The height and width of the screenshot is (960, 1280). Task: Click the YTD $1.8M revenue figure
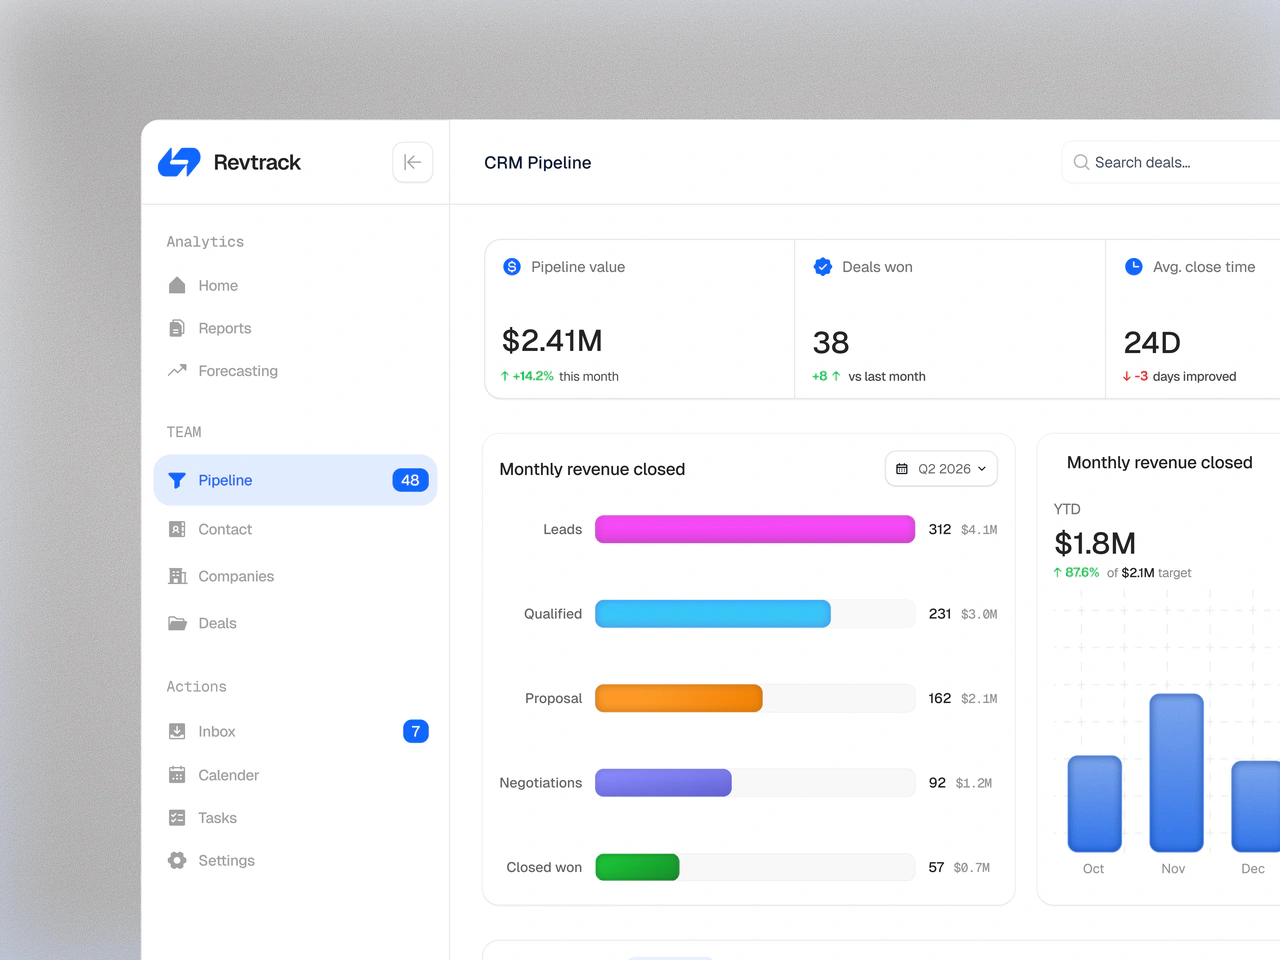pos(1095,543)
